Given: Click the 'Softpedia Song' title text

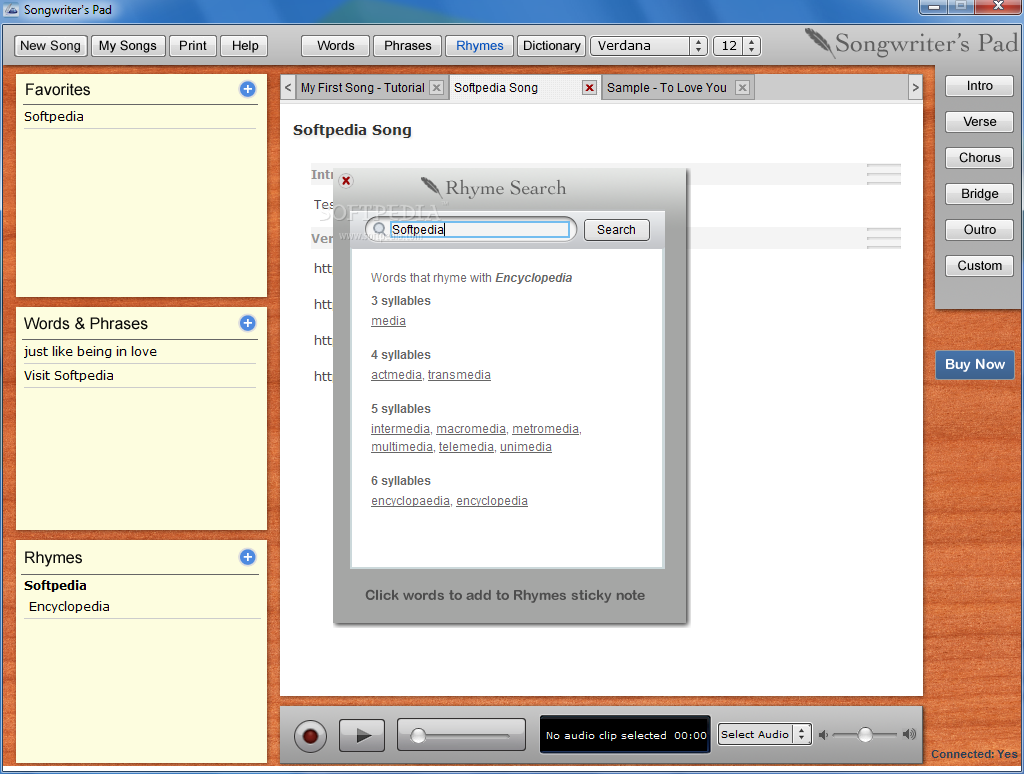Looking at the screenshot, I should coord(352,130).
